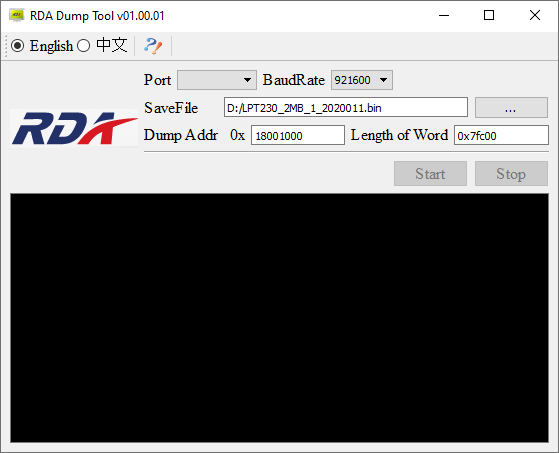
Task: Maximize the RDA Dump Tool window
Action: (x=489, y=15)
